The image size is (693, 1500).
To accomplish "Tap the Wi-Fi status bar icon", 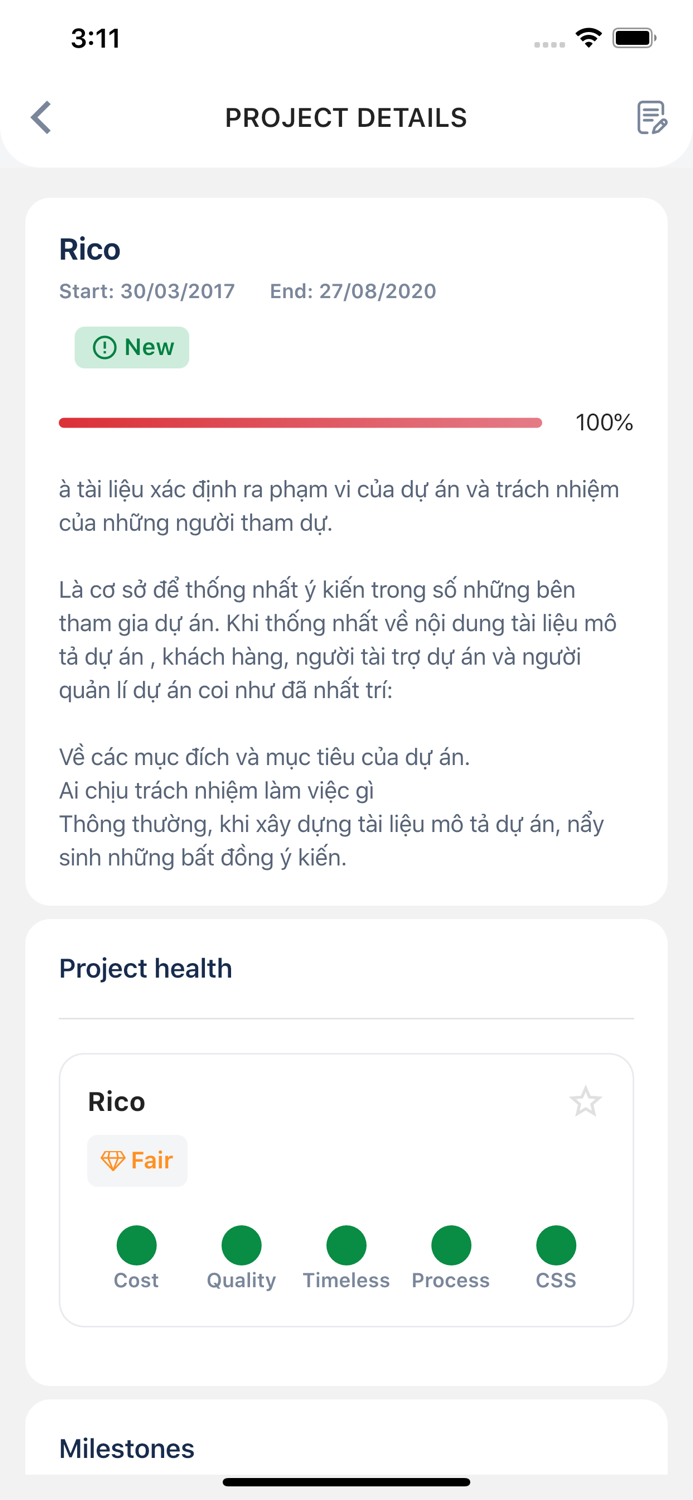I will (589, 38).
